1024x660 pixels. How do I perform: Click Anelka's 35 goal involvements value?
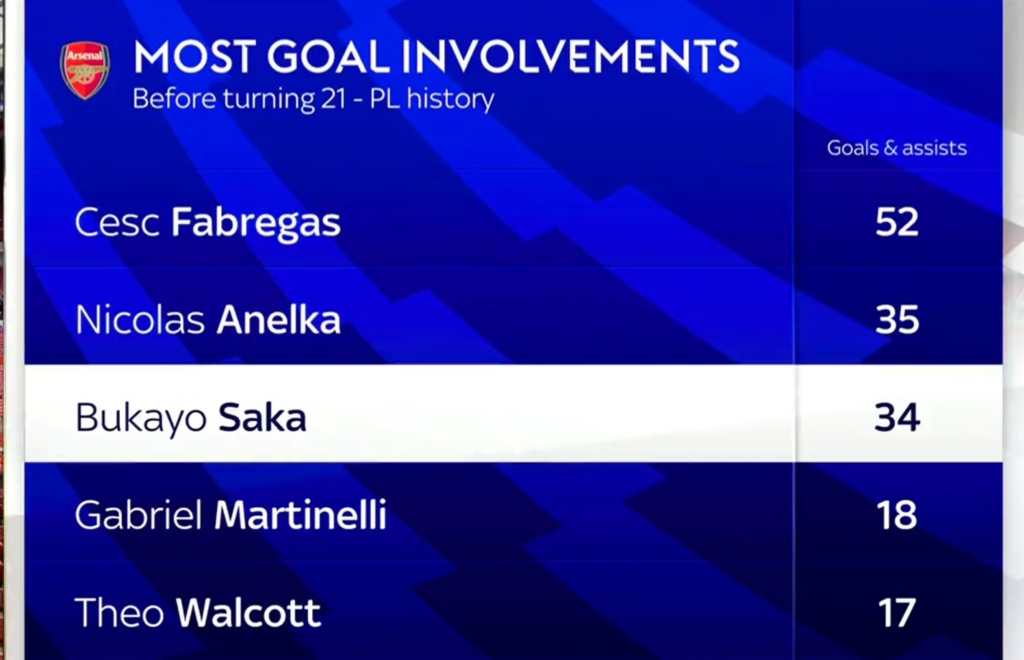tap(897, 320)
